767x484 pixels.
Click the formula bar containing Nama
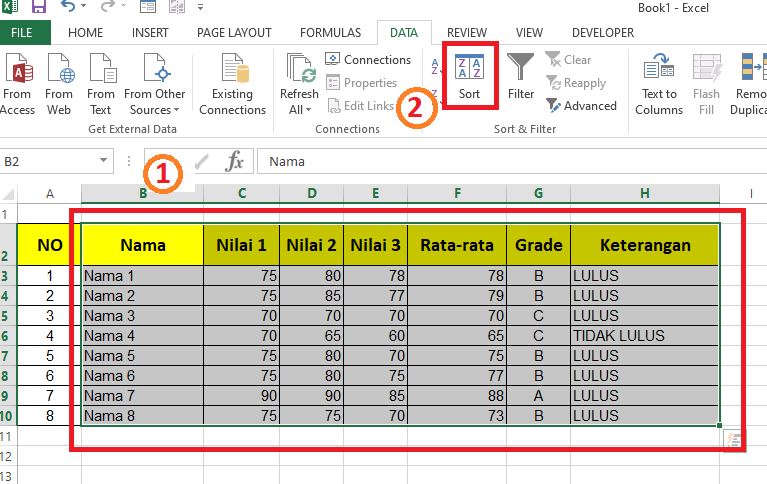pos(511,161)
